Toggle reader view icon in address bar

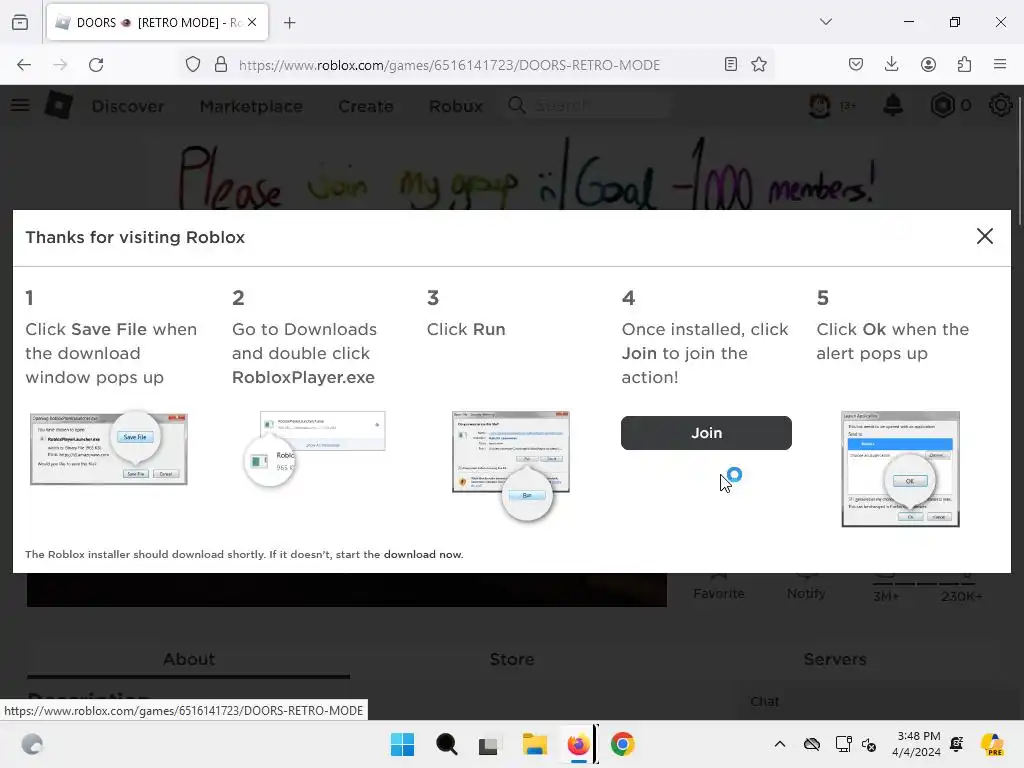731,65
